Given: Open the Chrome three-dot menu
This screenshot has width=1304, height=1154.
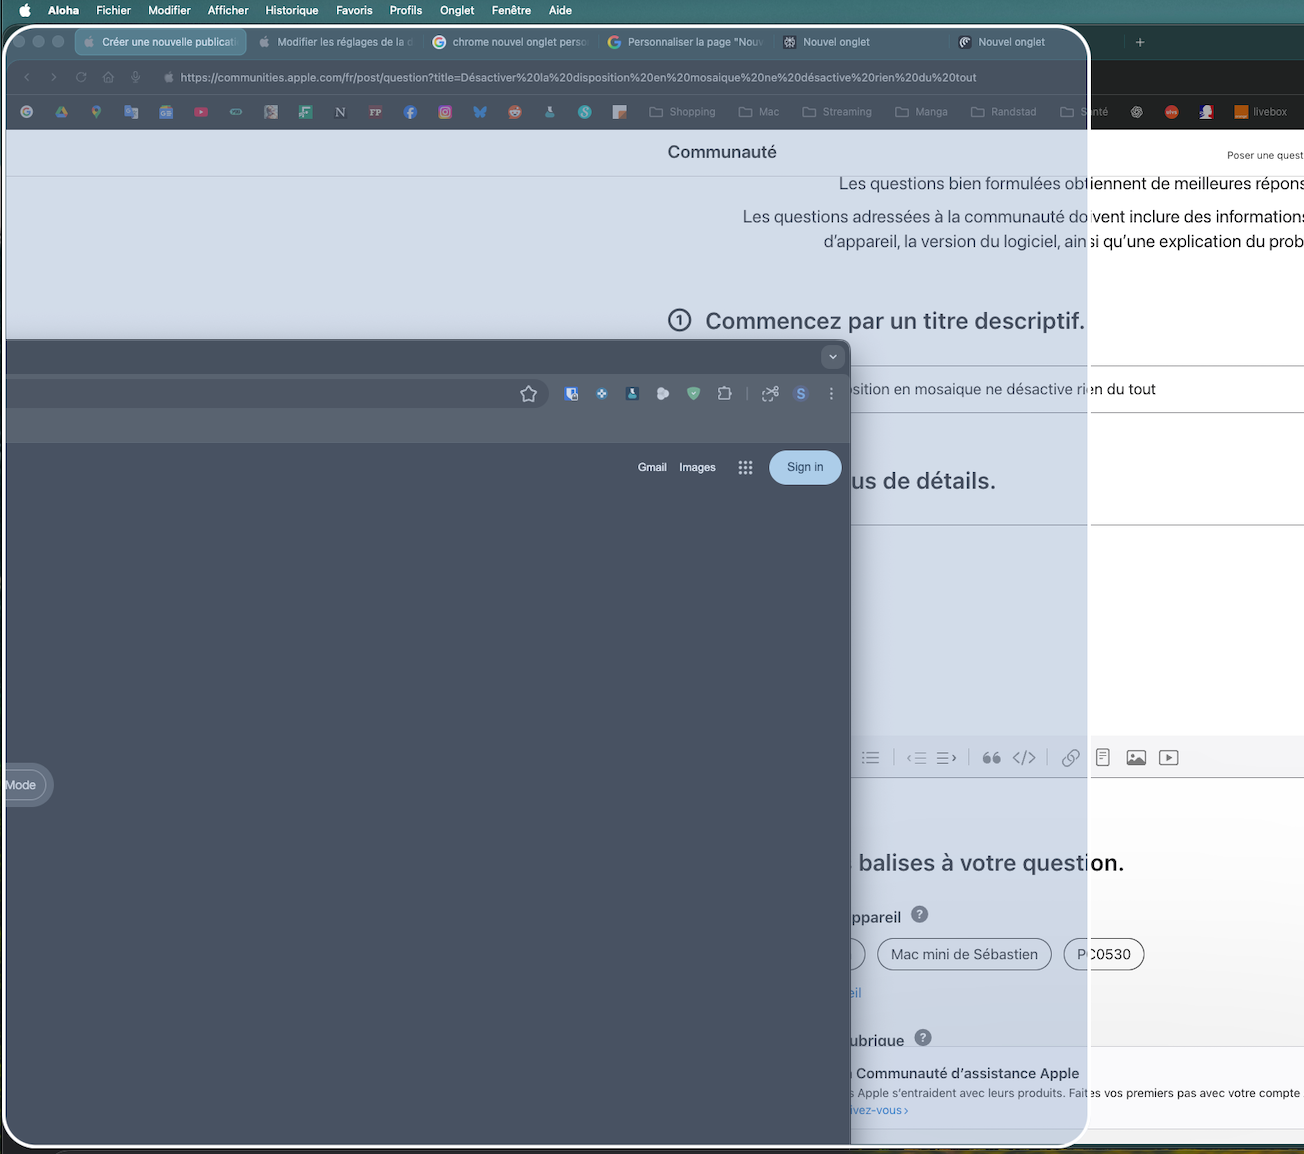Looking at the screenshot, I should click(831, 394).
